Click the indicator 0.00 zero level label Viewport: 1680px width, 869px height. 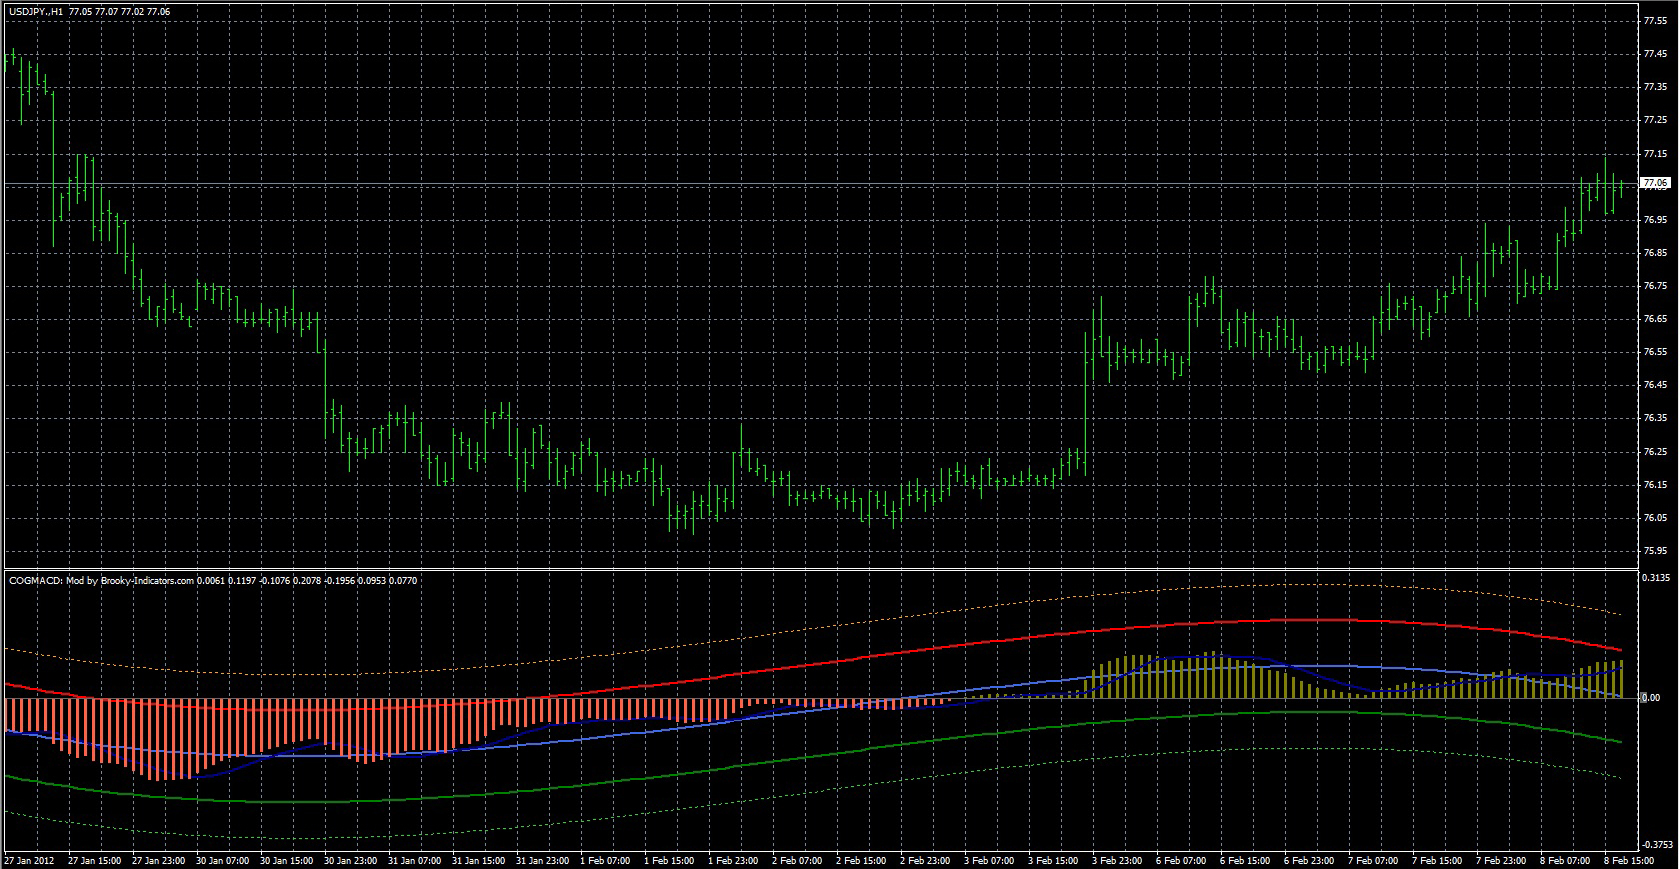click(x=1651, y=698)
